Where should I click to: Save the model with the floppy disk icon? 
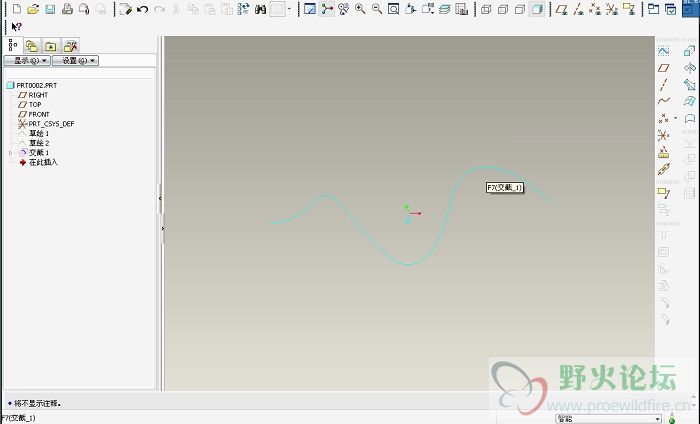click(50, 9)
